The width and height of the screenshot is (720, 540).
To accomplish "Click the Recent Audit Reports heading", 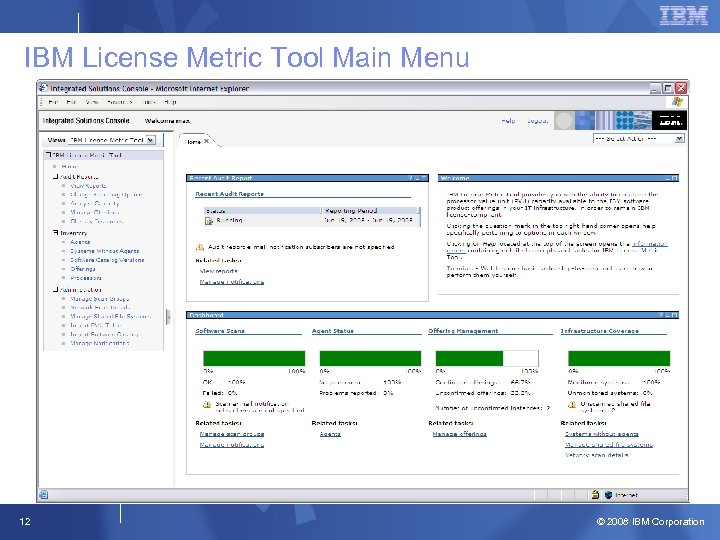I will (x=230, y=194).
